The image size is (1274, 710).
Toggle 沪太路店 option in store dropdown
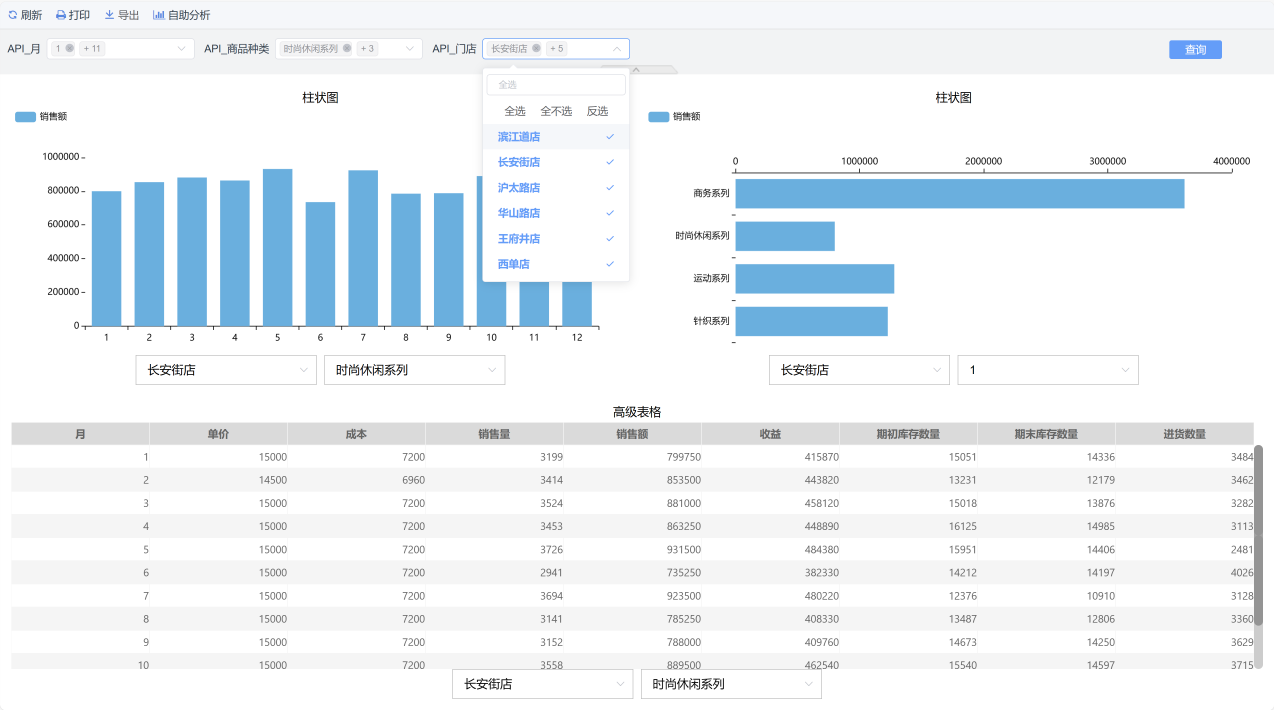click(x=556, y=188)
